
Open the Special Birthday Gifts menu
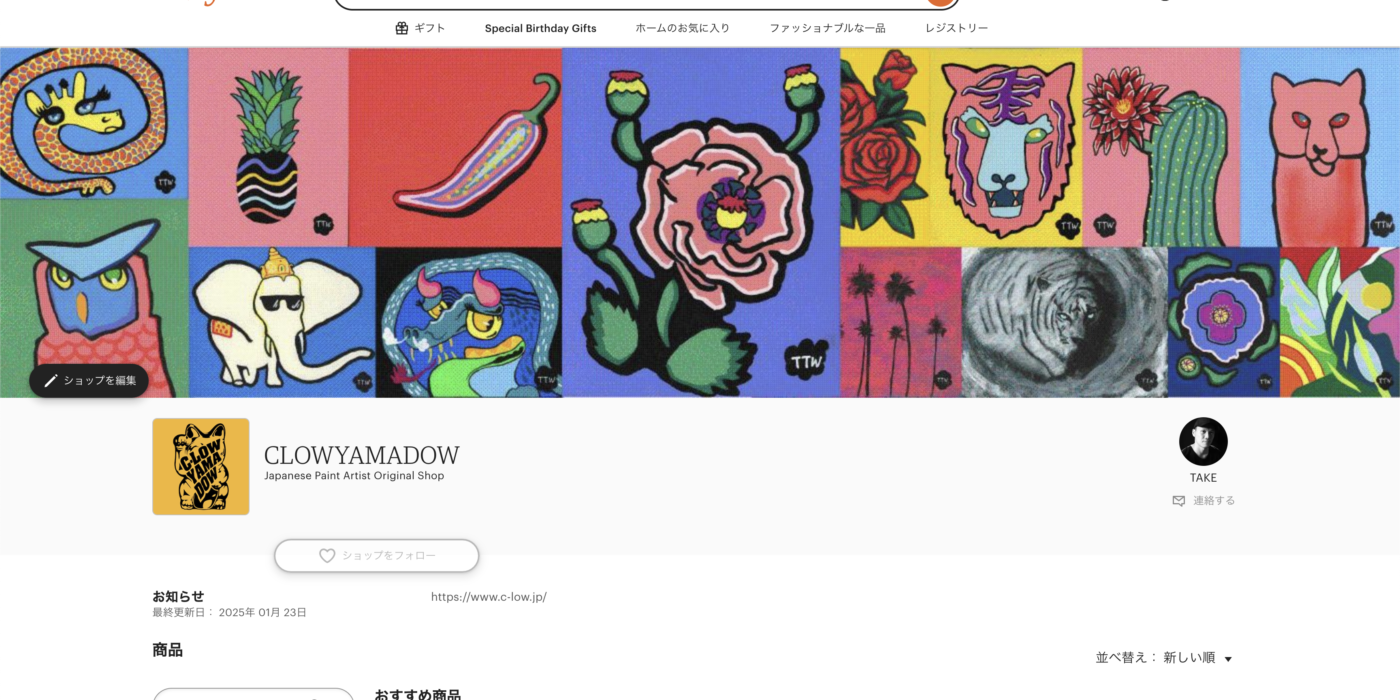pyautogui.click(x=540, y=28)
